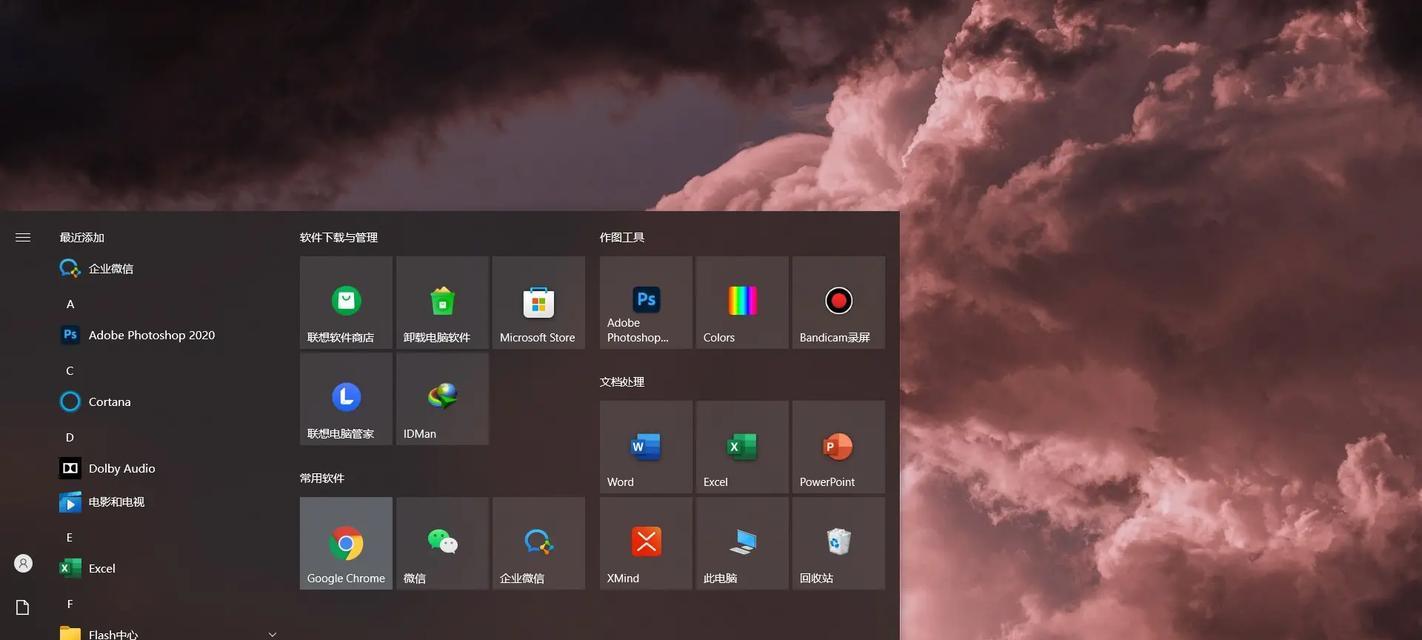Launch the XMind tile
1422x640 pixels.
click(x=646, y=543)
